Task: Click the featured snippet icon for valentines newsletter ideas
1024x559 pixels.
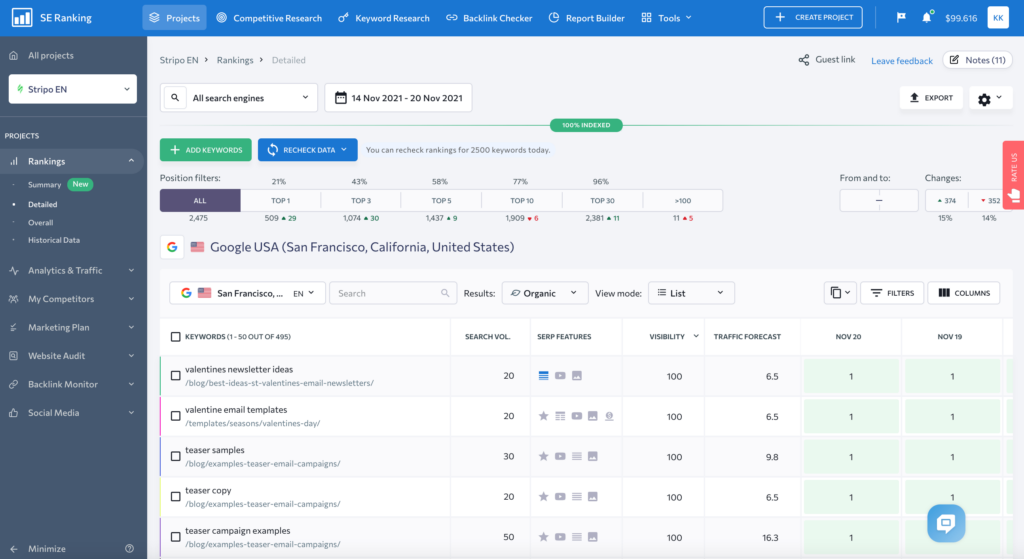Action: [x=543, y=375]
